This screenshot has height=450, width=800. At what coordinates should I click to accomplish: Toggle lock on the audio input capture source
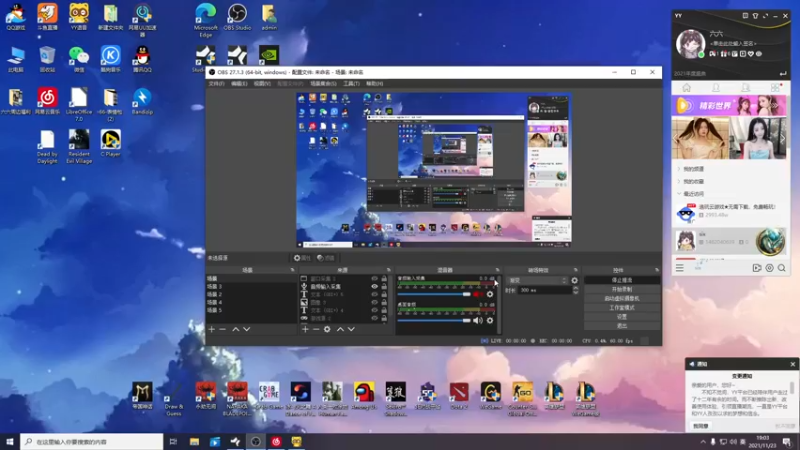[x=384, y=287]
